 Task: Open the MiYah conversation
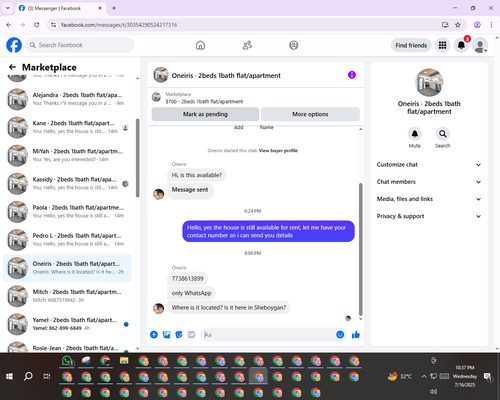click(x=67, y=155)
